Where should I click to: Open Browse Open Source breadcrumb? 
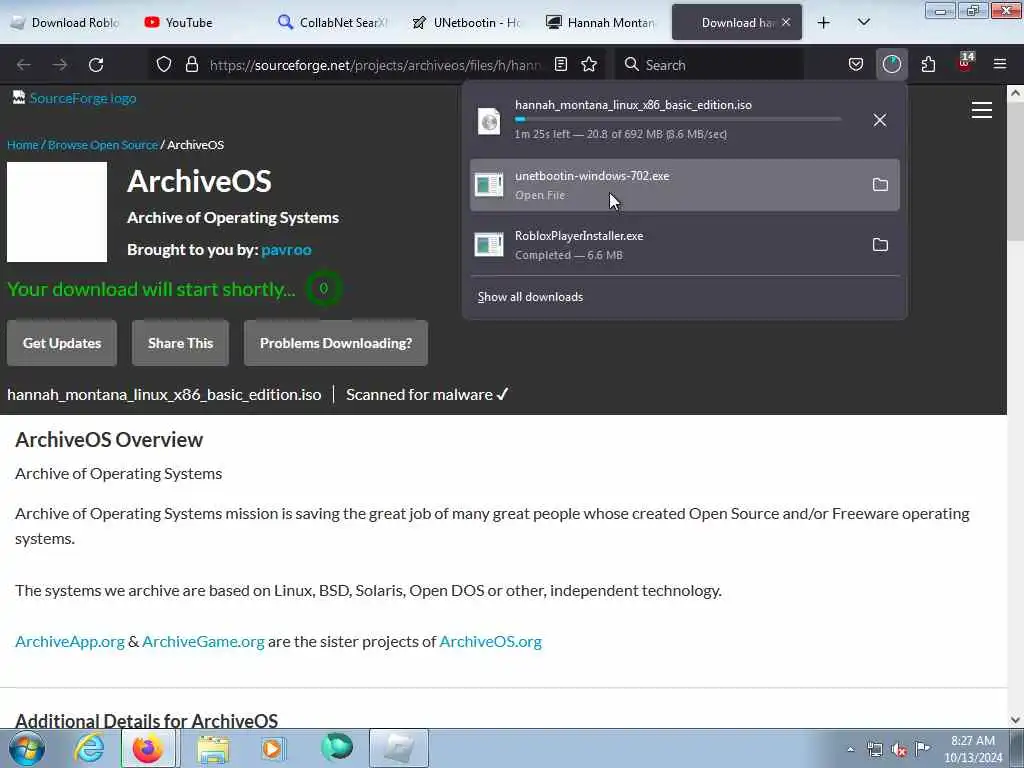click(103, 145)
